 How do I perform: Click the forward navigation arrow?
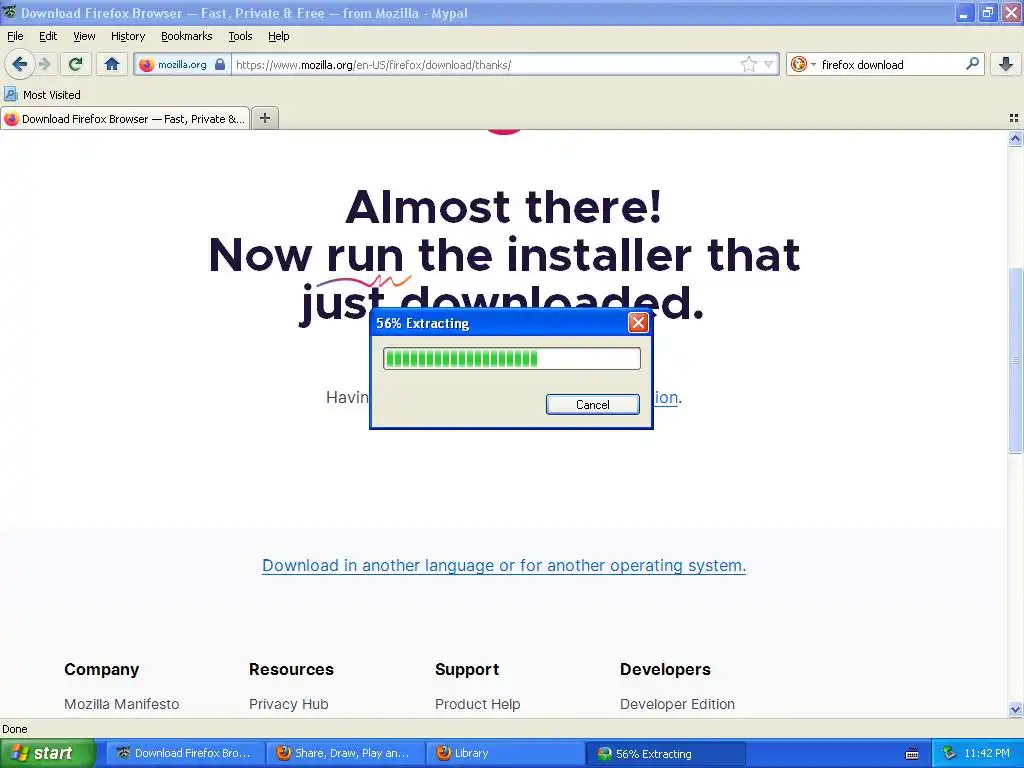[44, 64]
